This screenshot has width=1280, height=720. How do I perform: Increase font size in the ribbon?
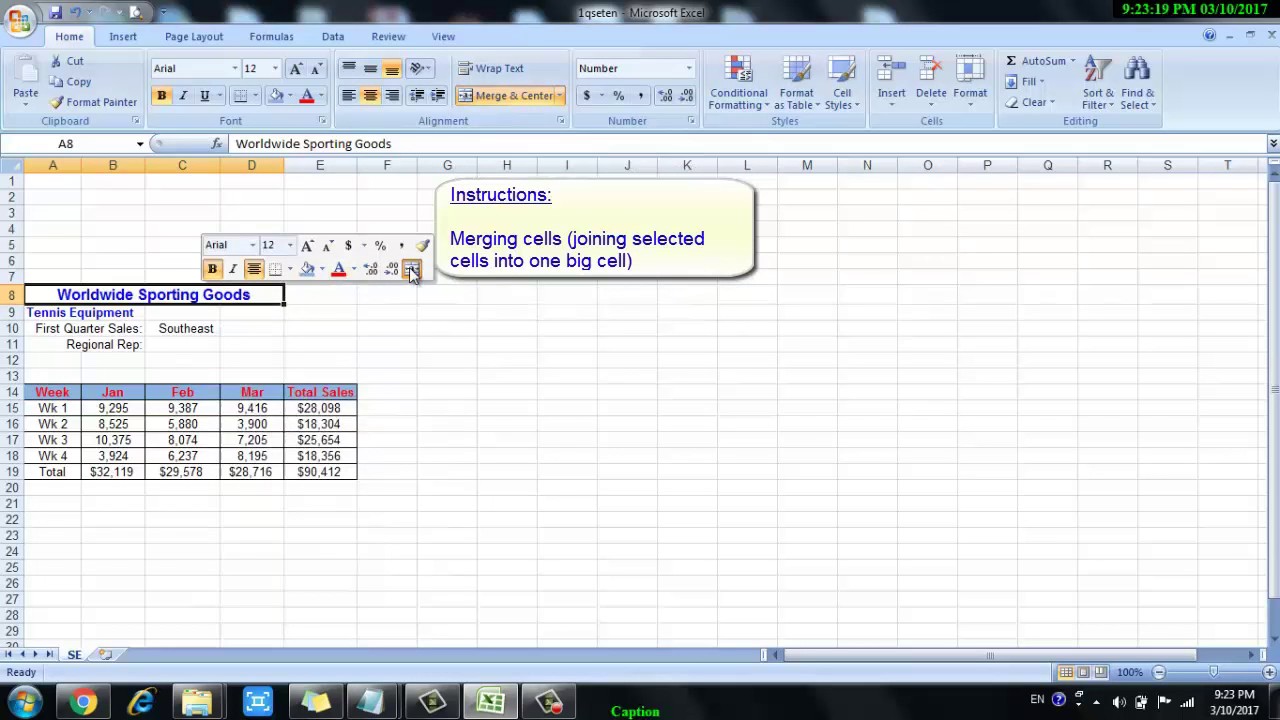click(x=295, y=68)
